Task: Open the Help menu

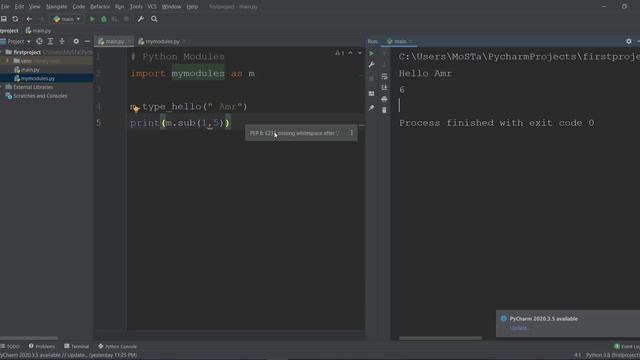Action: click(x=192, y=7)
